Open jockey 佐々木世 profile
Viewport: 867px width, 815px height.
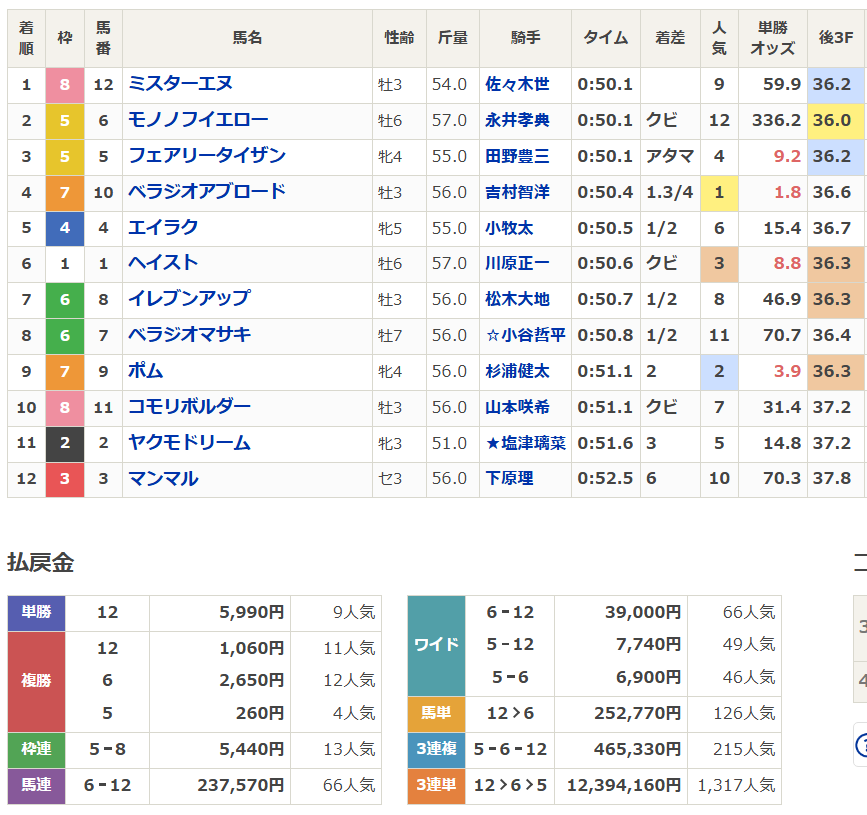(517, 84)
